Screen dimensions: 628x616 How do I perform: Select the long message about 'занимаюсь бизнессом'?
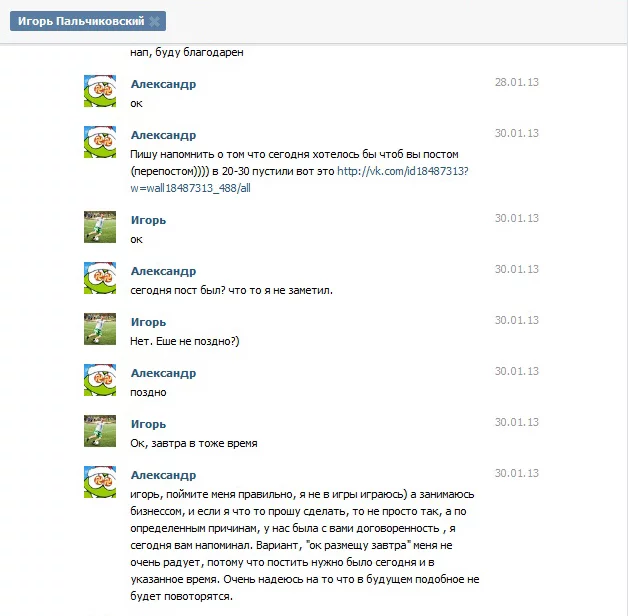tap(305, 545)
